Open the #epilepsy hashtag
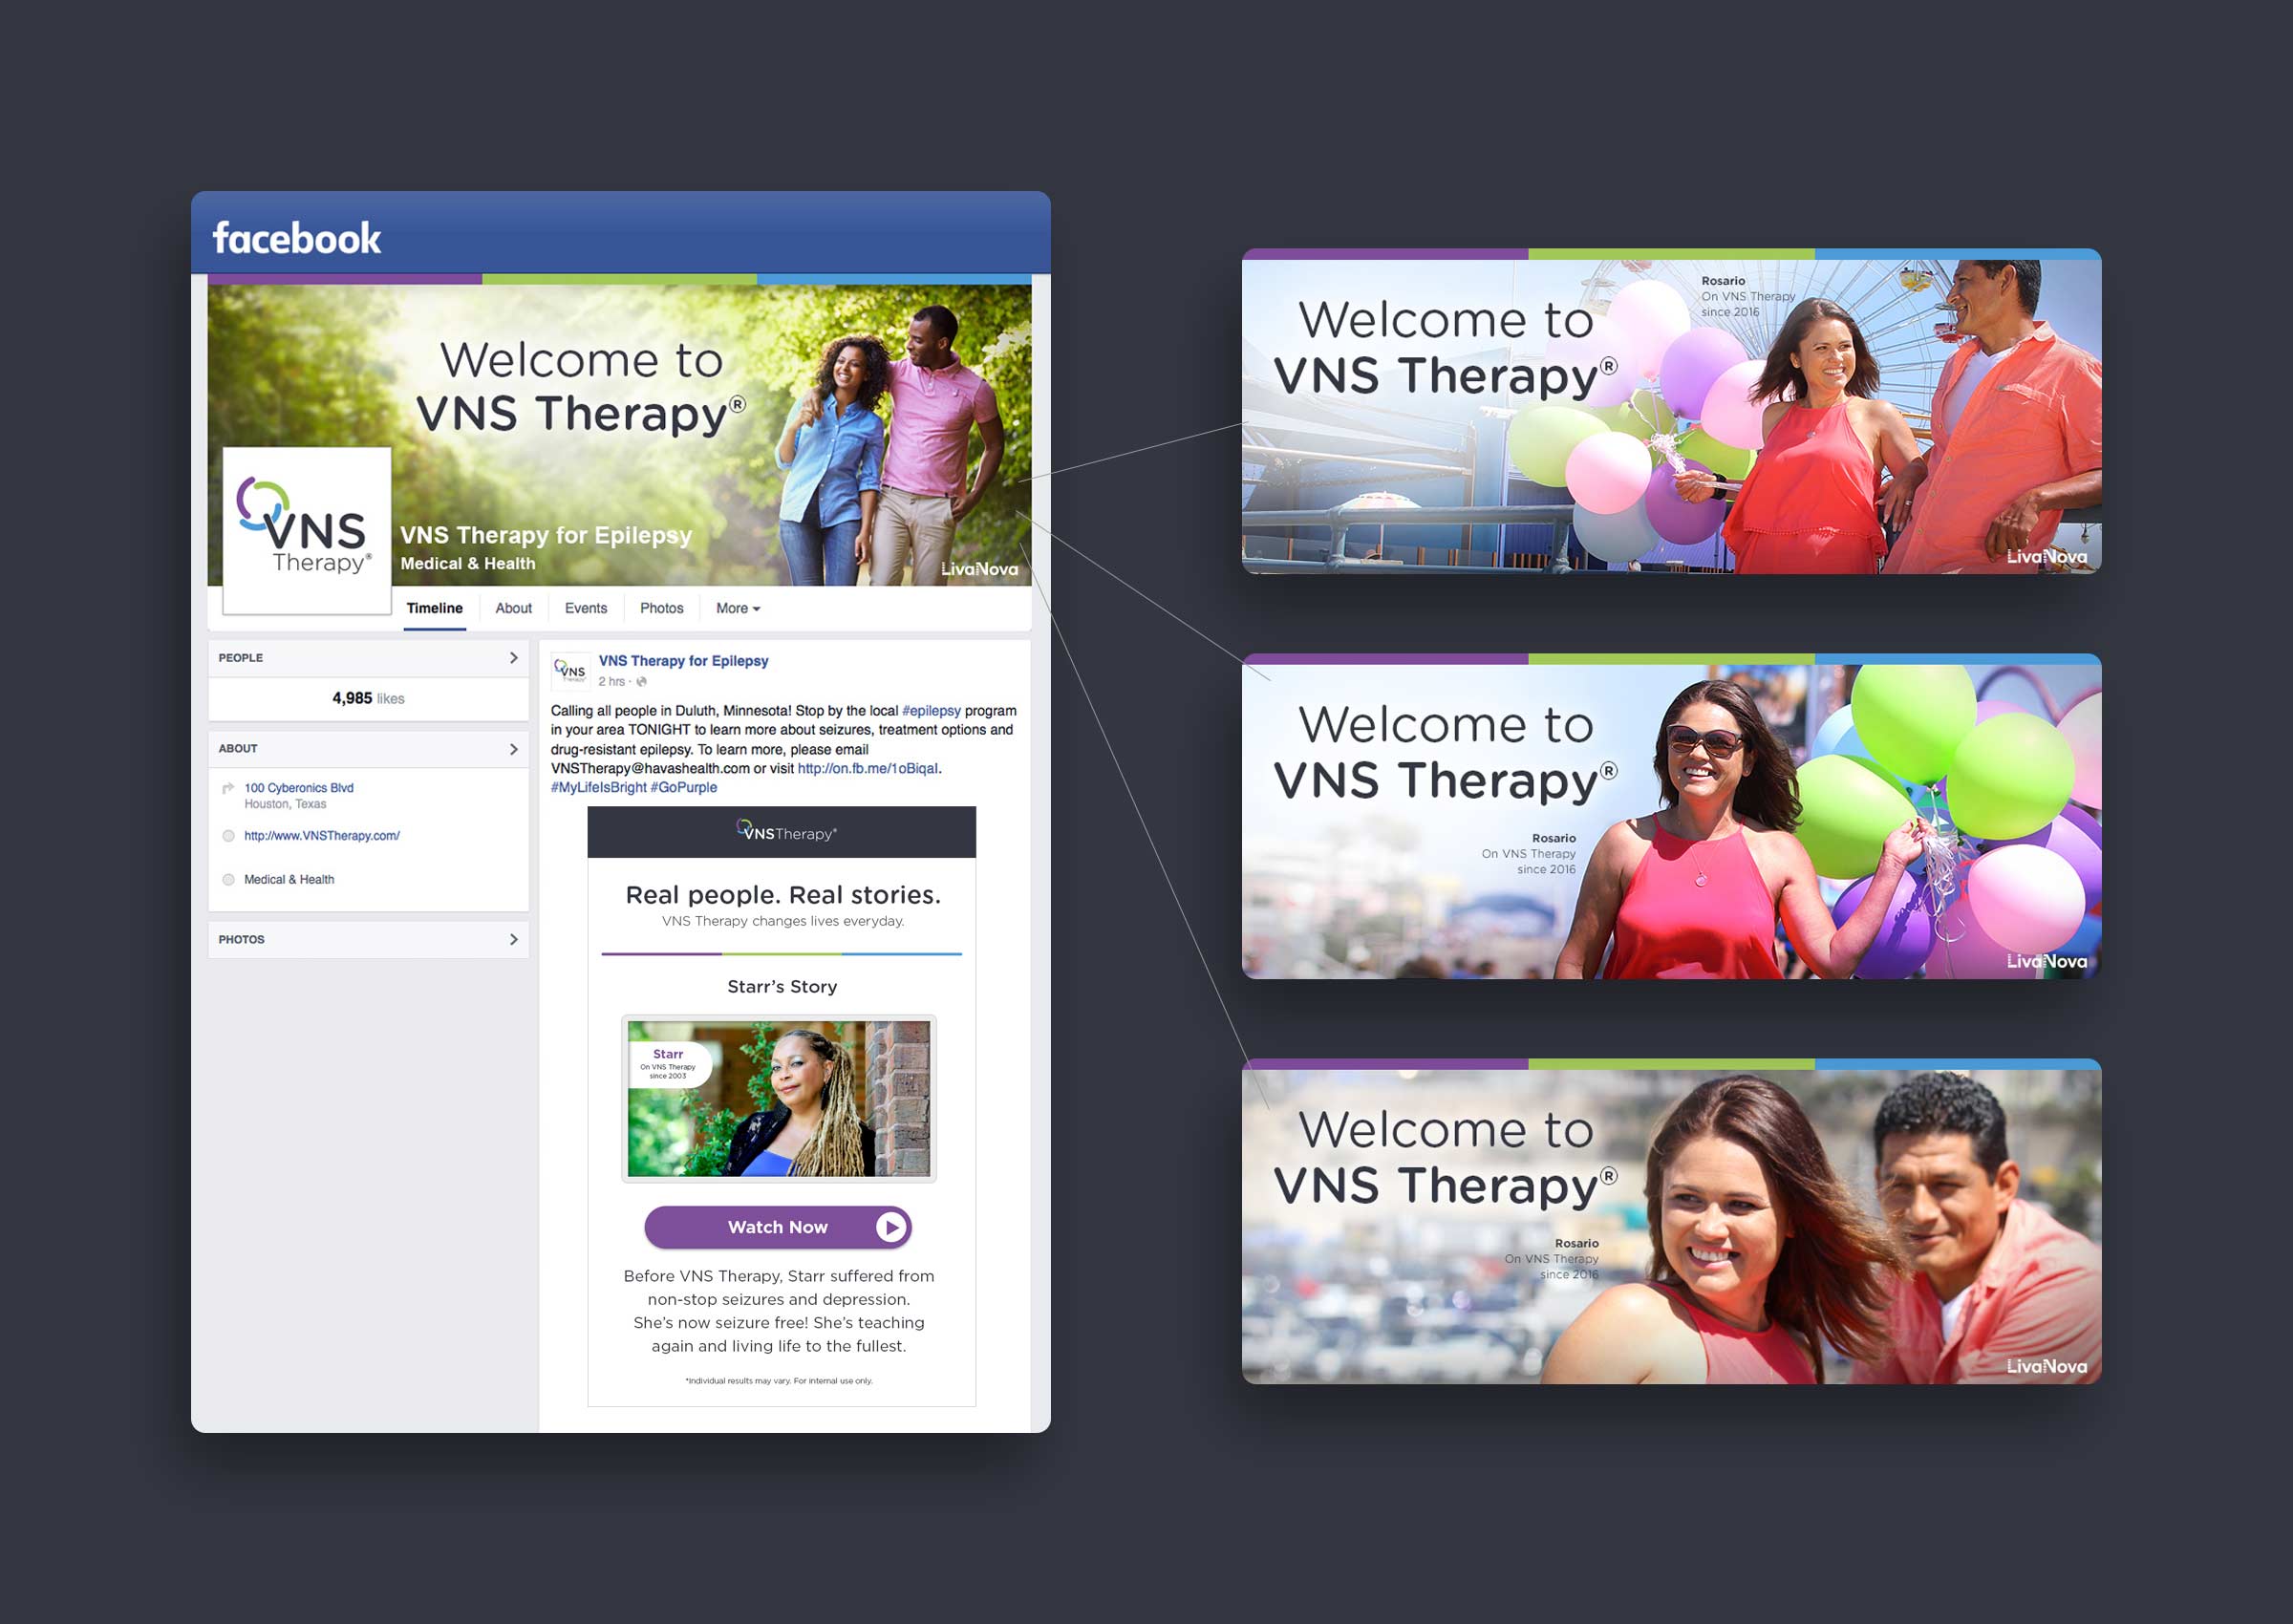 pos(931,711)
